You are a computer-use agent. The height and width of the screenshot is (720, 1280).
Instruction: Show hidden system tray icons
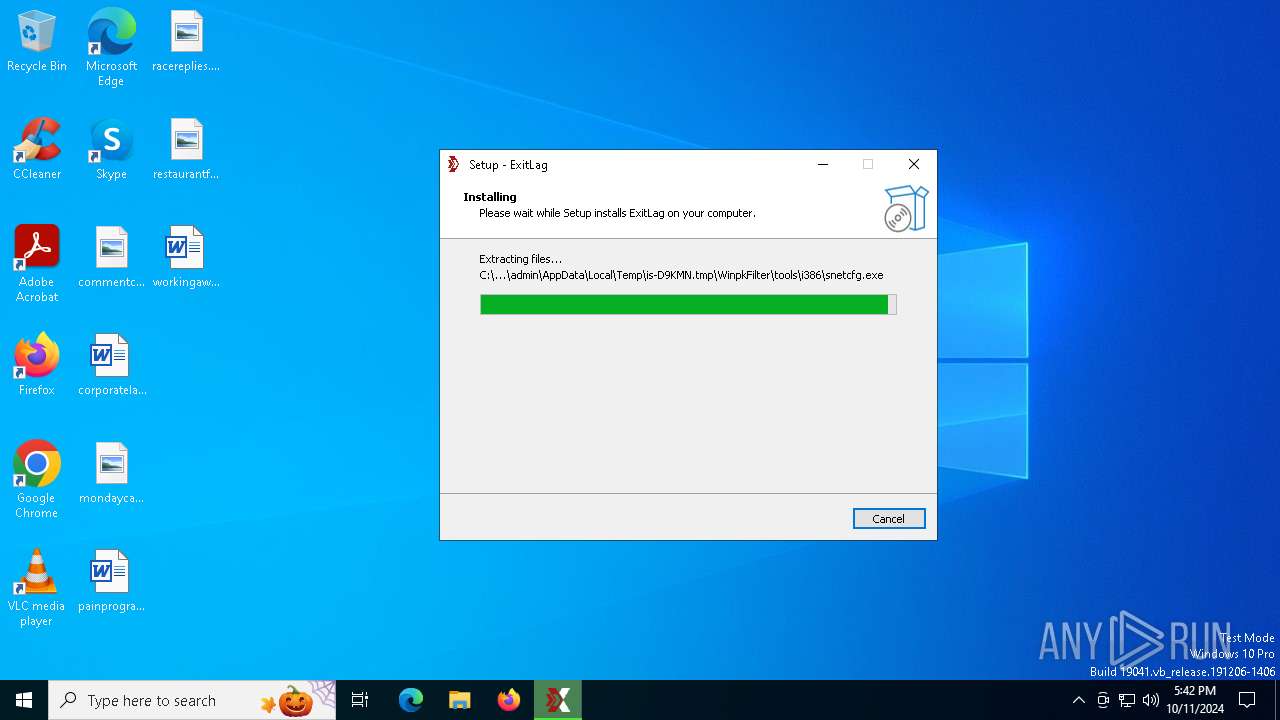point(1078,700)
